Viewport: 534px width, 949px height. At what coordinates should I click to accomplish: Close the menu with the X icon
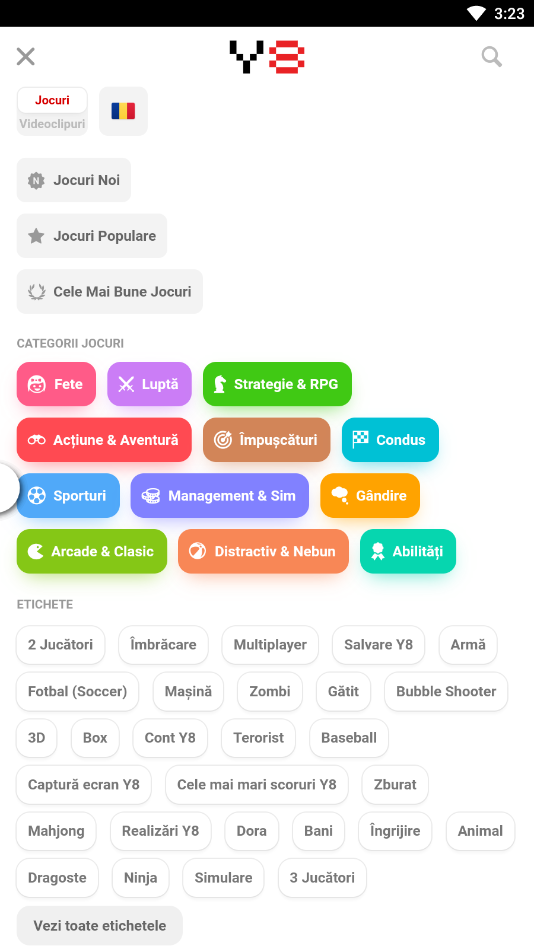pyautogui.click(x=25, y=57)
